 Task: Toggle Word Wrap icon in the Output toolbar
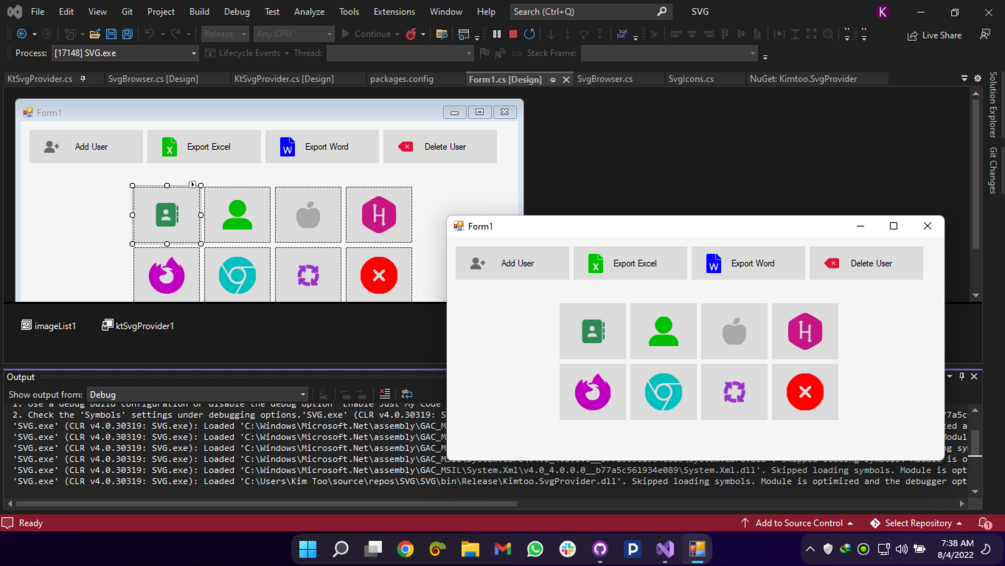[x=406, y=394]
